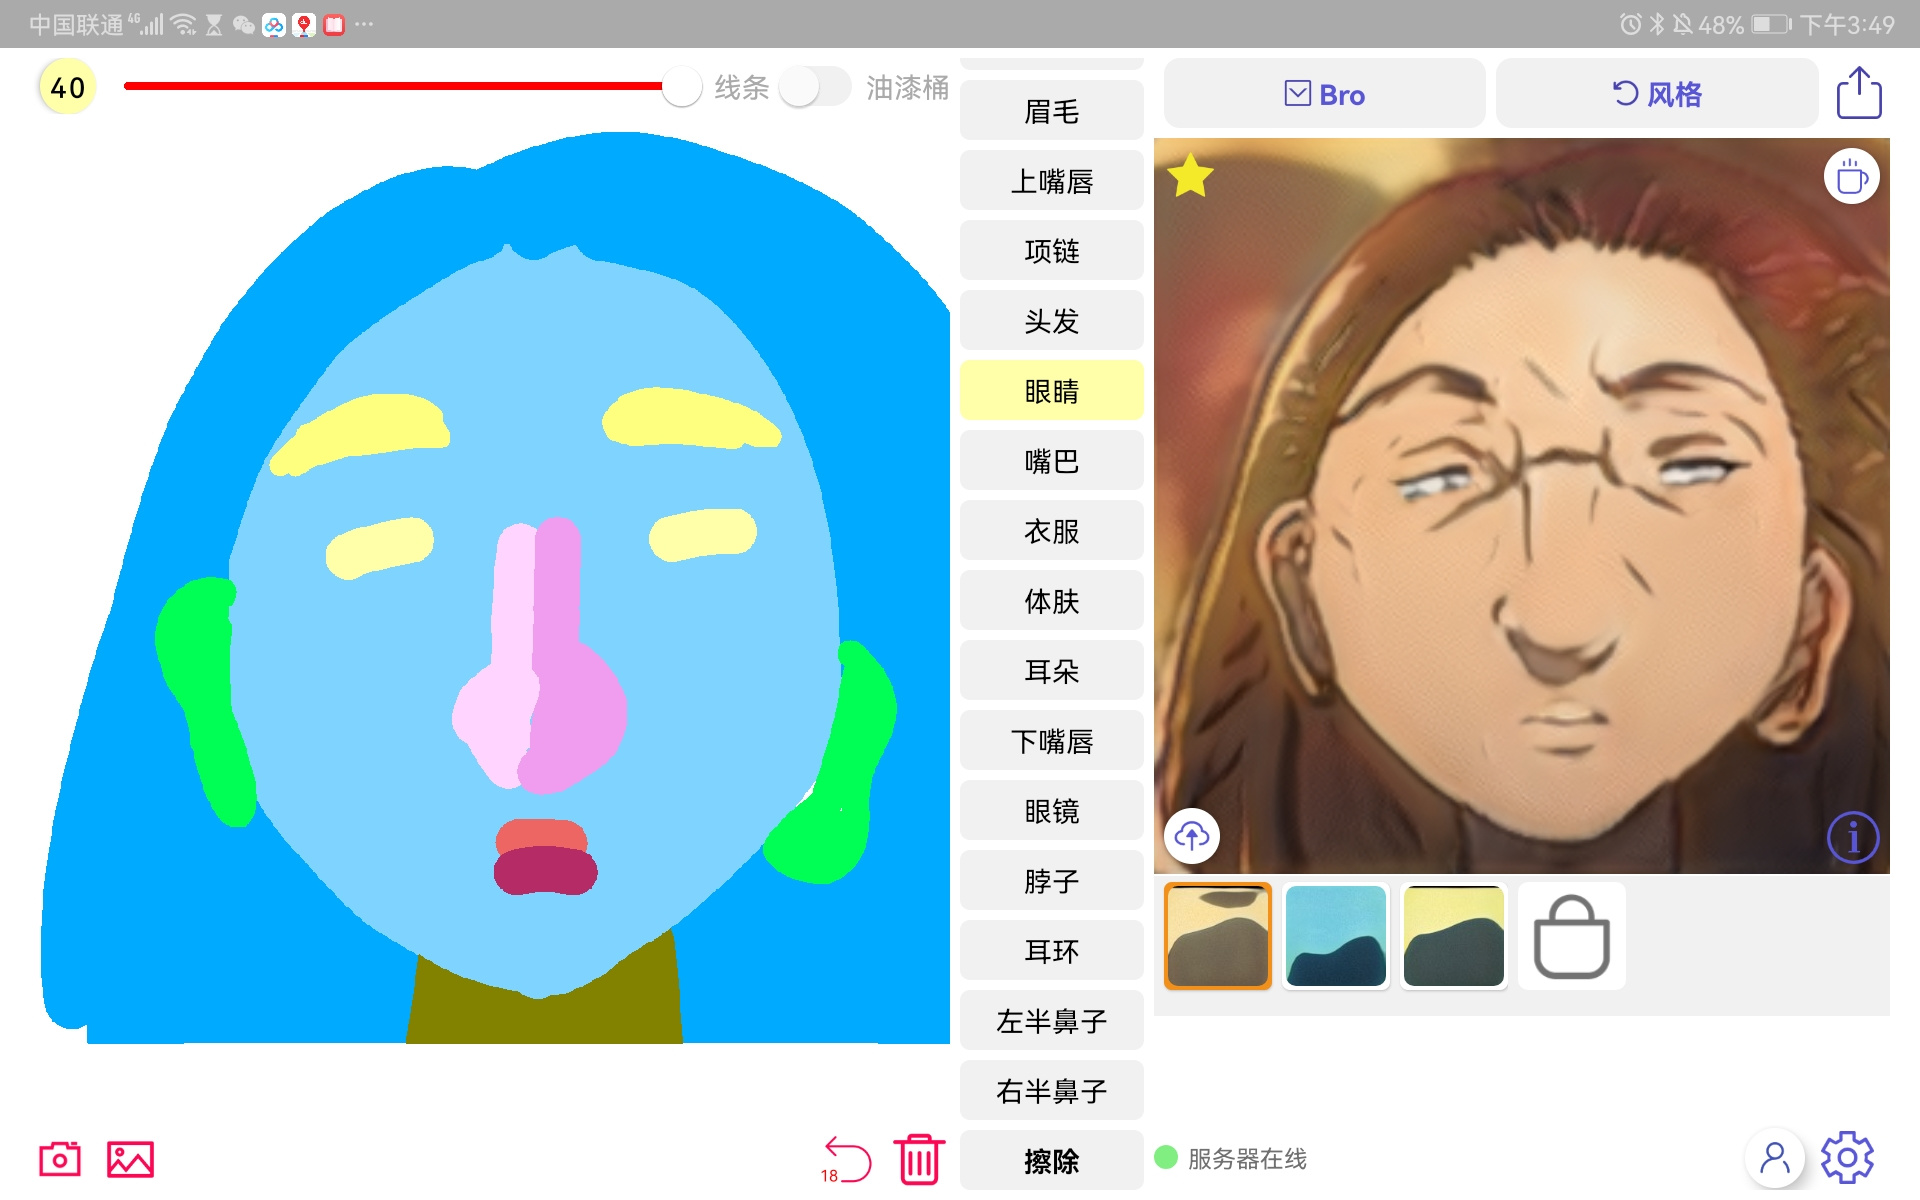This screenshot has height=1200, width=1920.
Task: Pick the 嘴巴 mouth label
Action: pos(1052,461)
